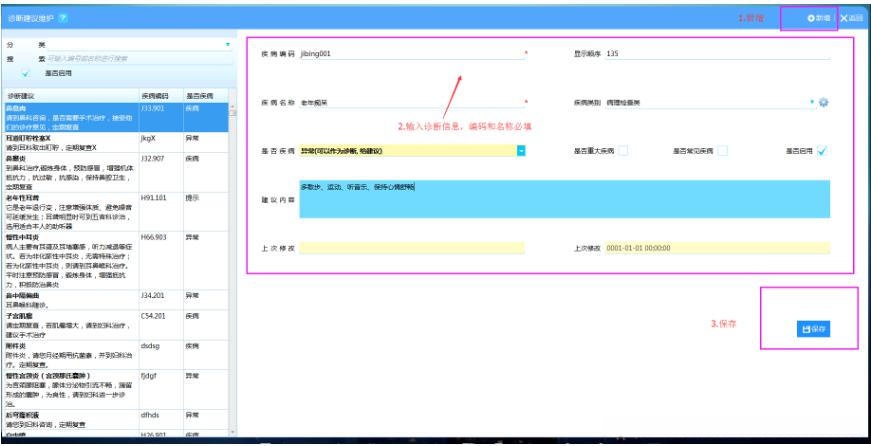871x446 pixels.
Task: Toggle the 是否启用 checkbox in left filter panel
Action: pyautogui.click(x=26, y=73)
